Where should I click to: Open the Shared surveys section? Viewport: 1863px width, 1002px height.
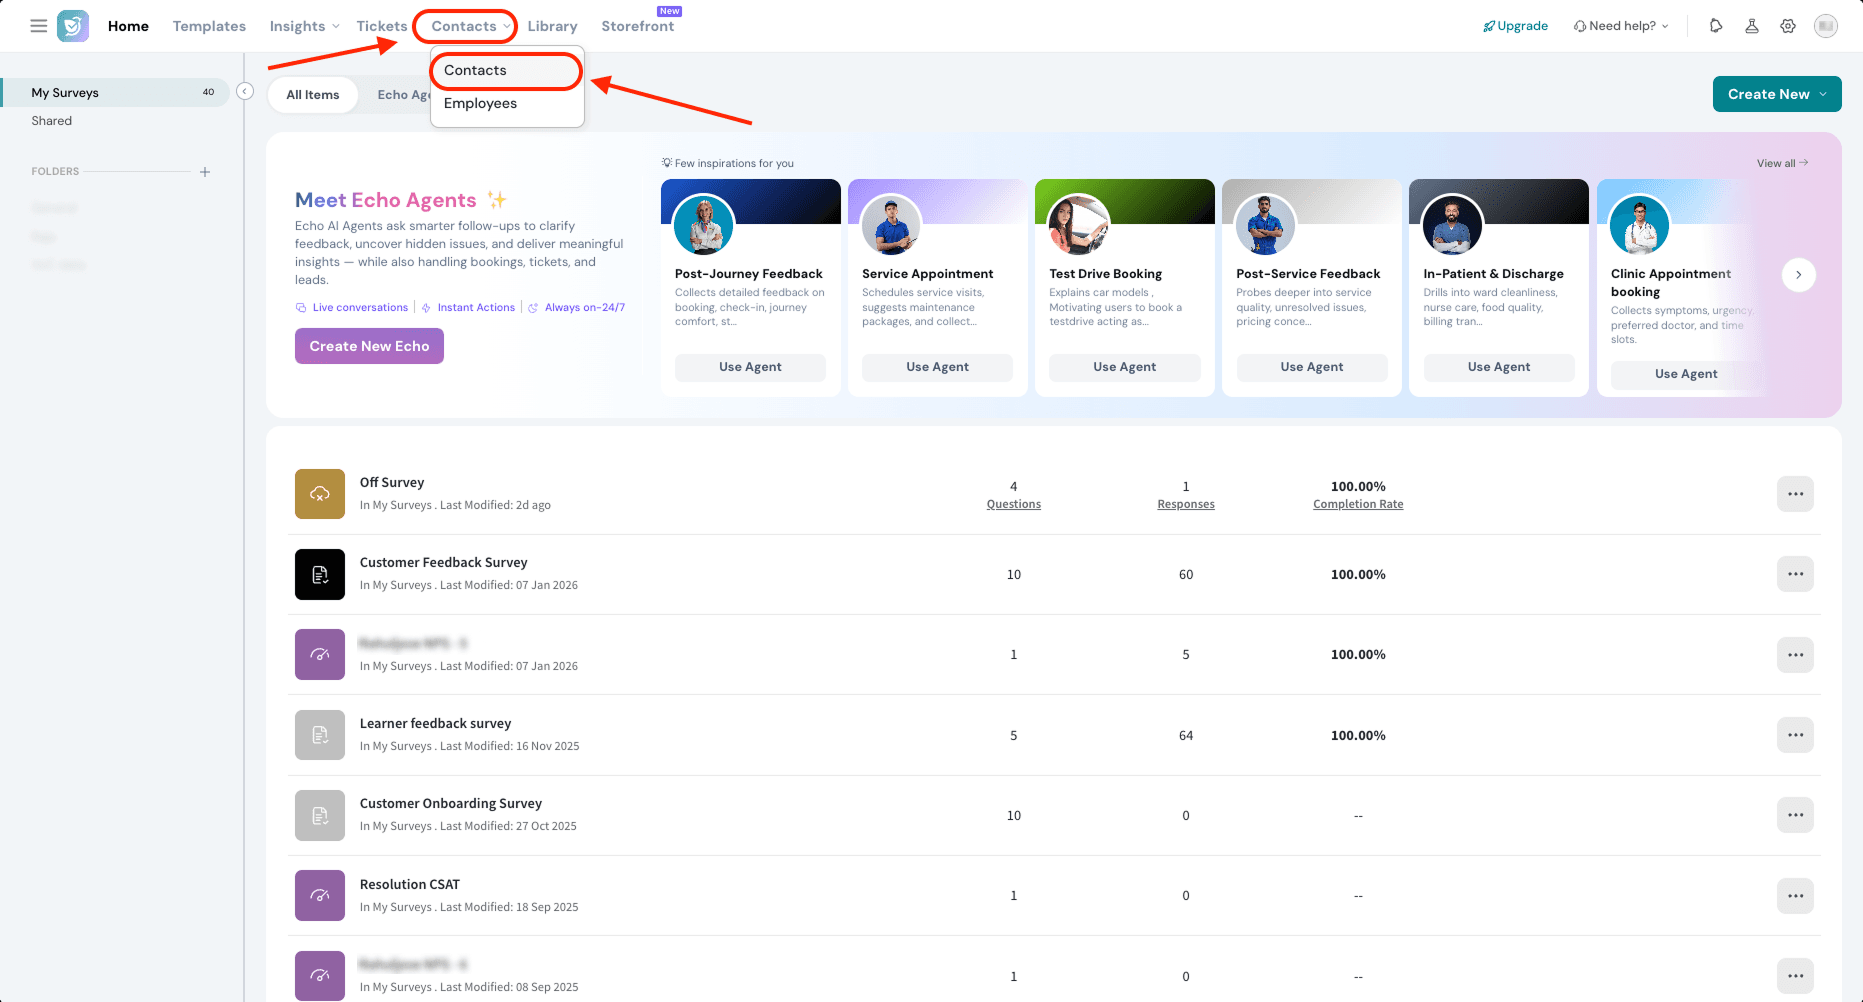click(52, 121)
